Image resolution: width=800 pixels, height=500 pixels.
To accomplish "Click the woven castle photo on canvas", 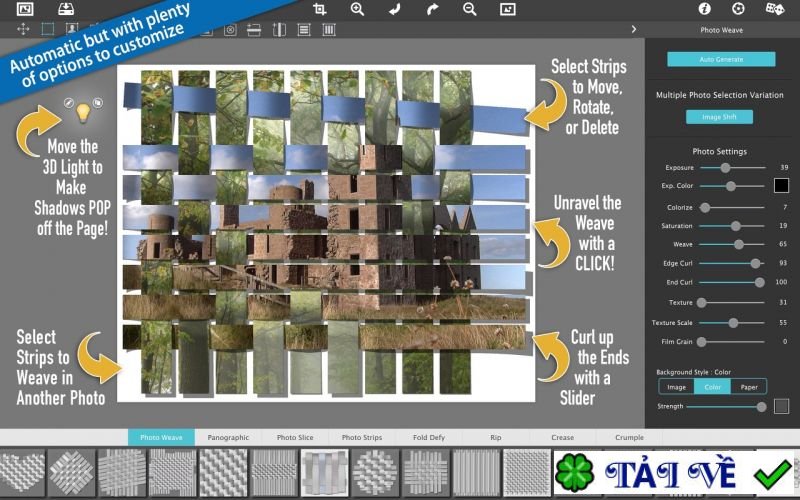I will click(x=327, y=233).
